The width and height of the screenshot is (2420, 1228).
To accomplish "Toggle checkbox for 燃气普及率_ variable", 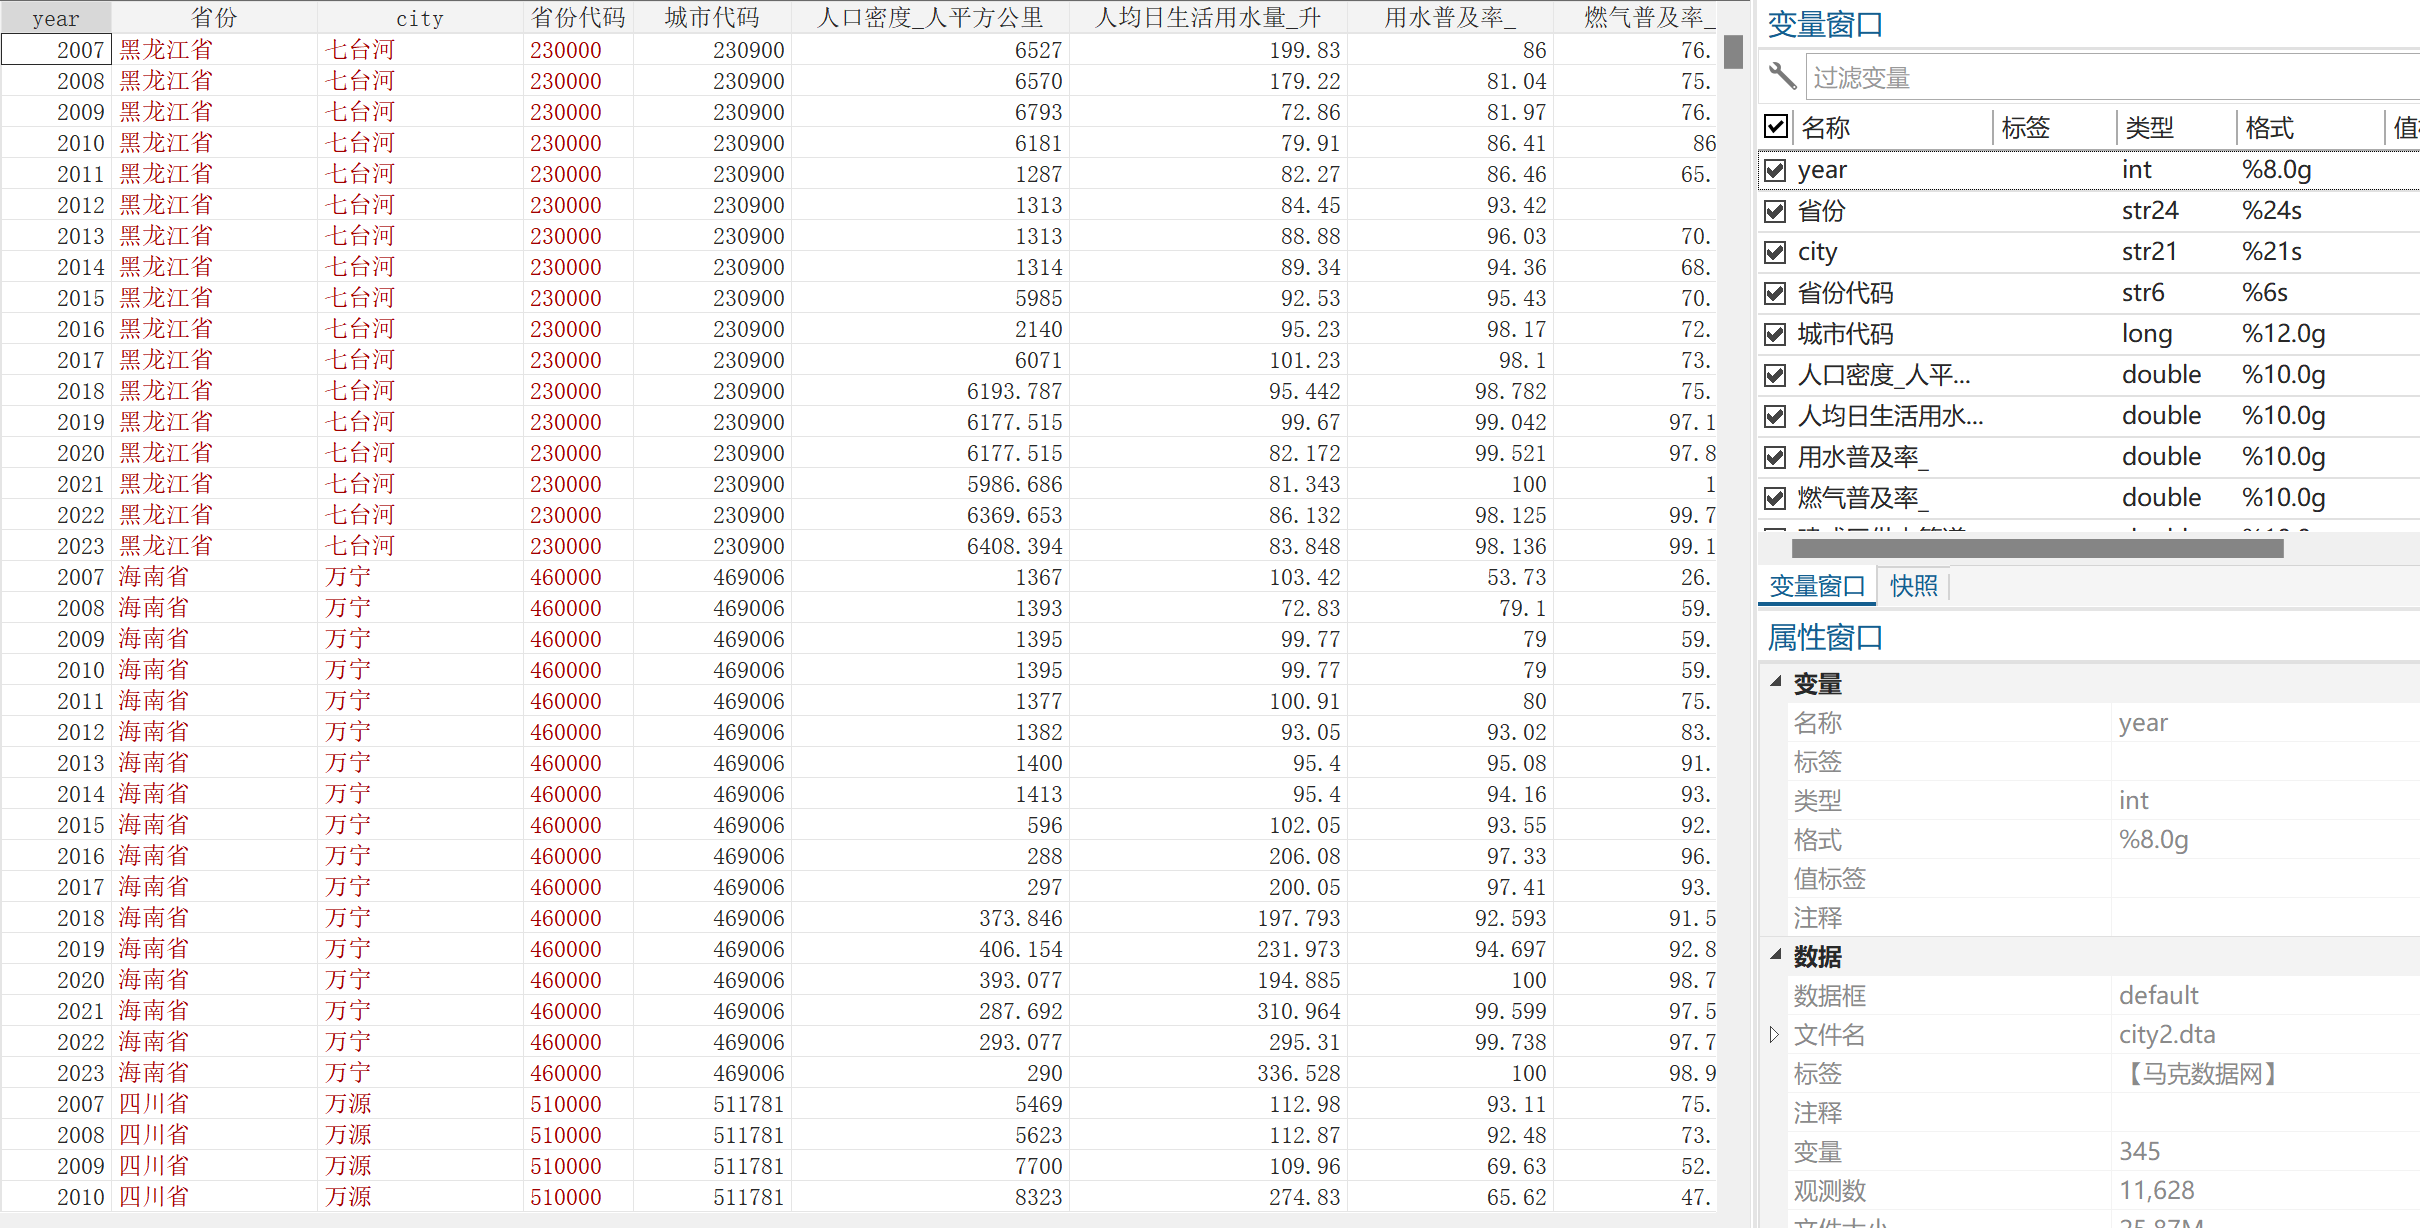I will click(x=1775, y=498).
